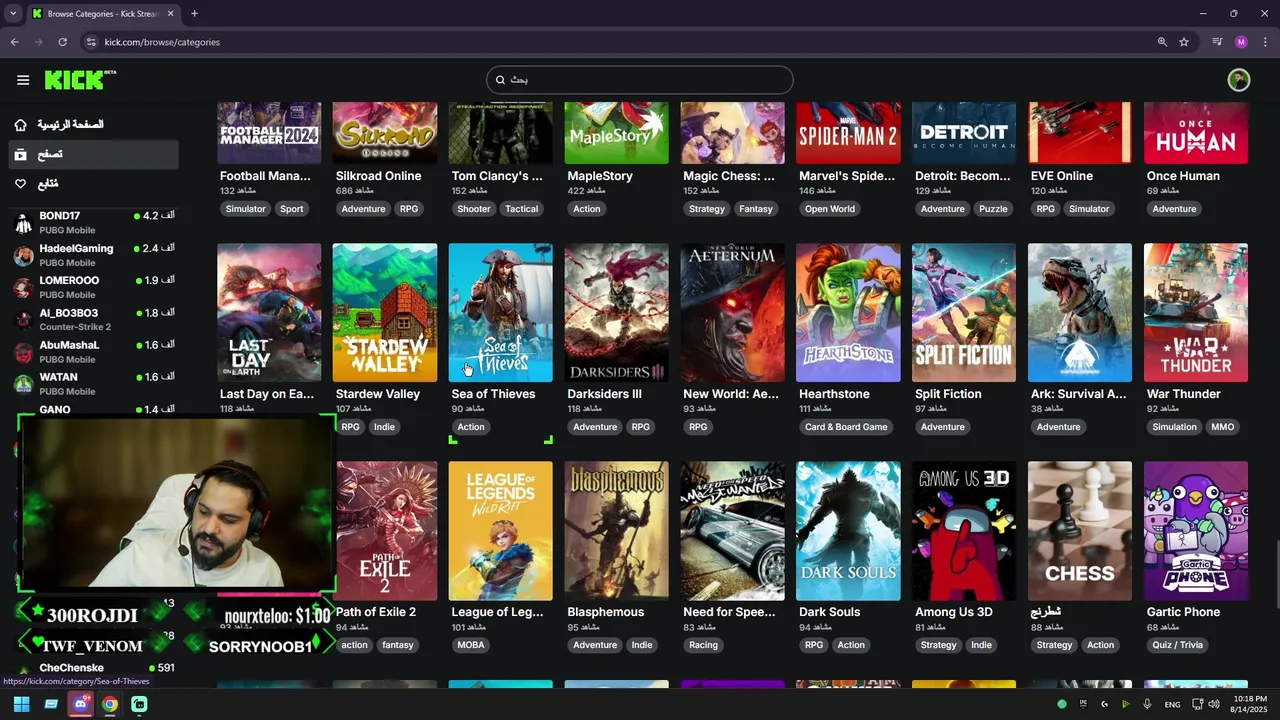Open the Chrome three-dot menu
Viewport: 1280px width, 720px height.
pyautogui.click(x=1265, y=42)
